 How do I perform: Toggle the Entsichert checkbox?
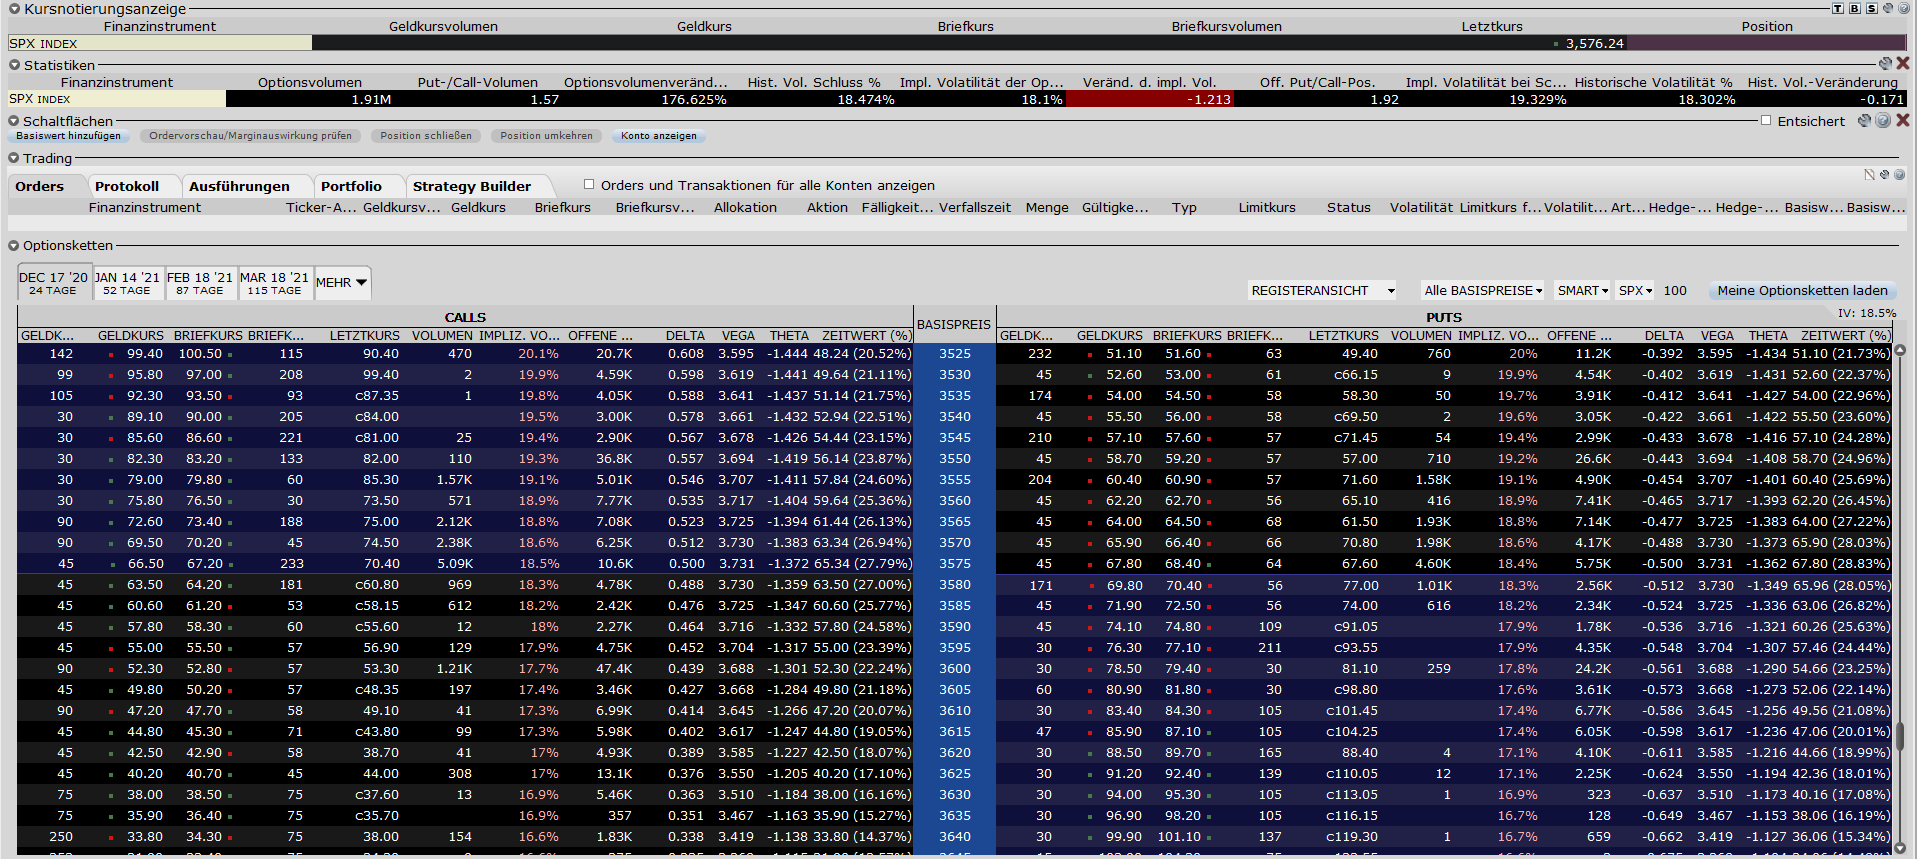[1766, 120]
